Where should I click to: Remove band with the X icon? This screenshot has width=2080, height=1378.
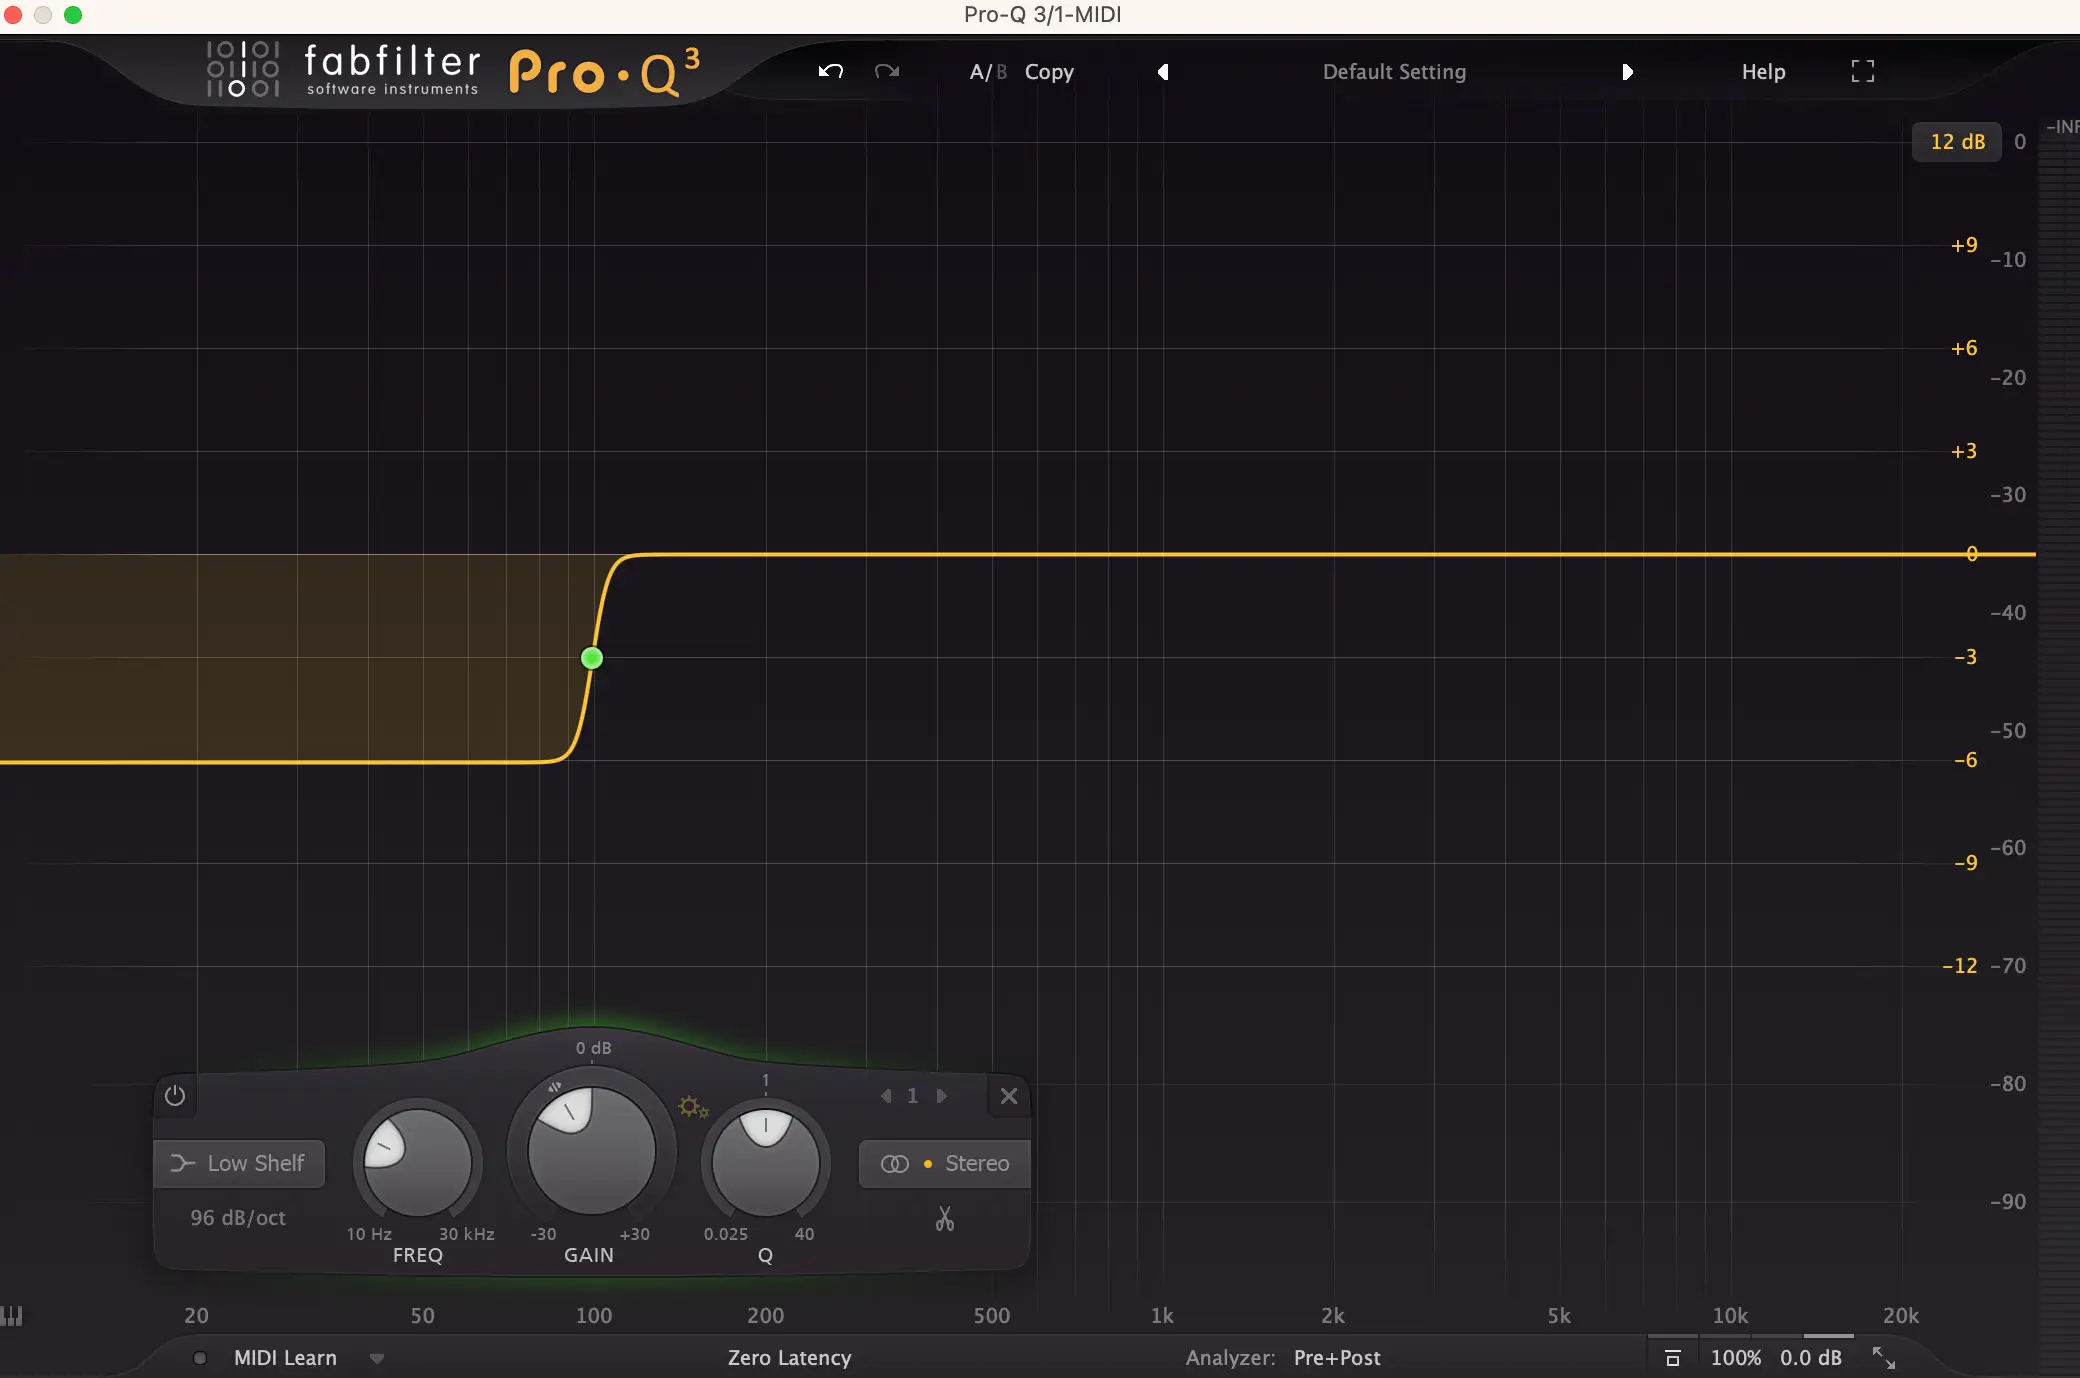point(1009,1096)
